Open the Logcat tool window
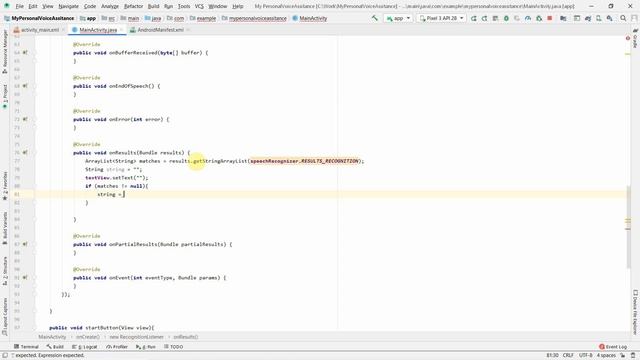 (x=84, y=347)
